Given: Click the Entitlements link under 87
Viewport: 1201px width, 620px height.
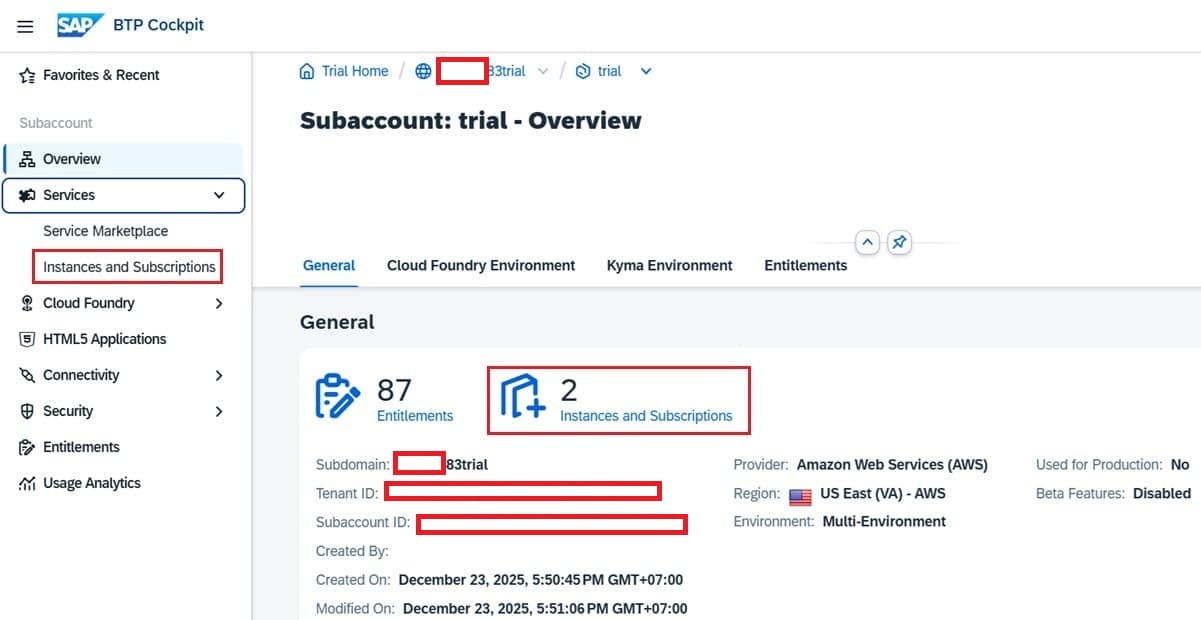Looking at the screenshot, I should point(415,416).
